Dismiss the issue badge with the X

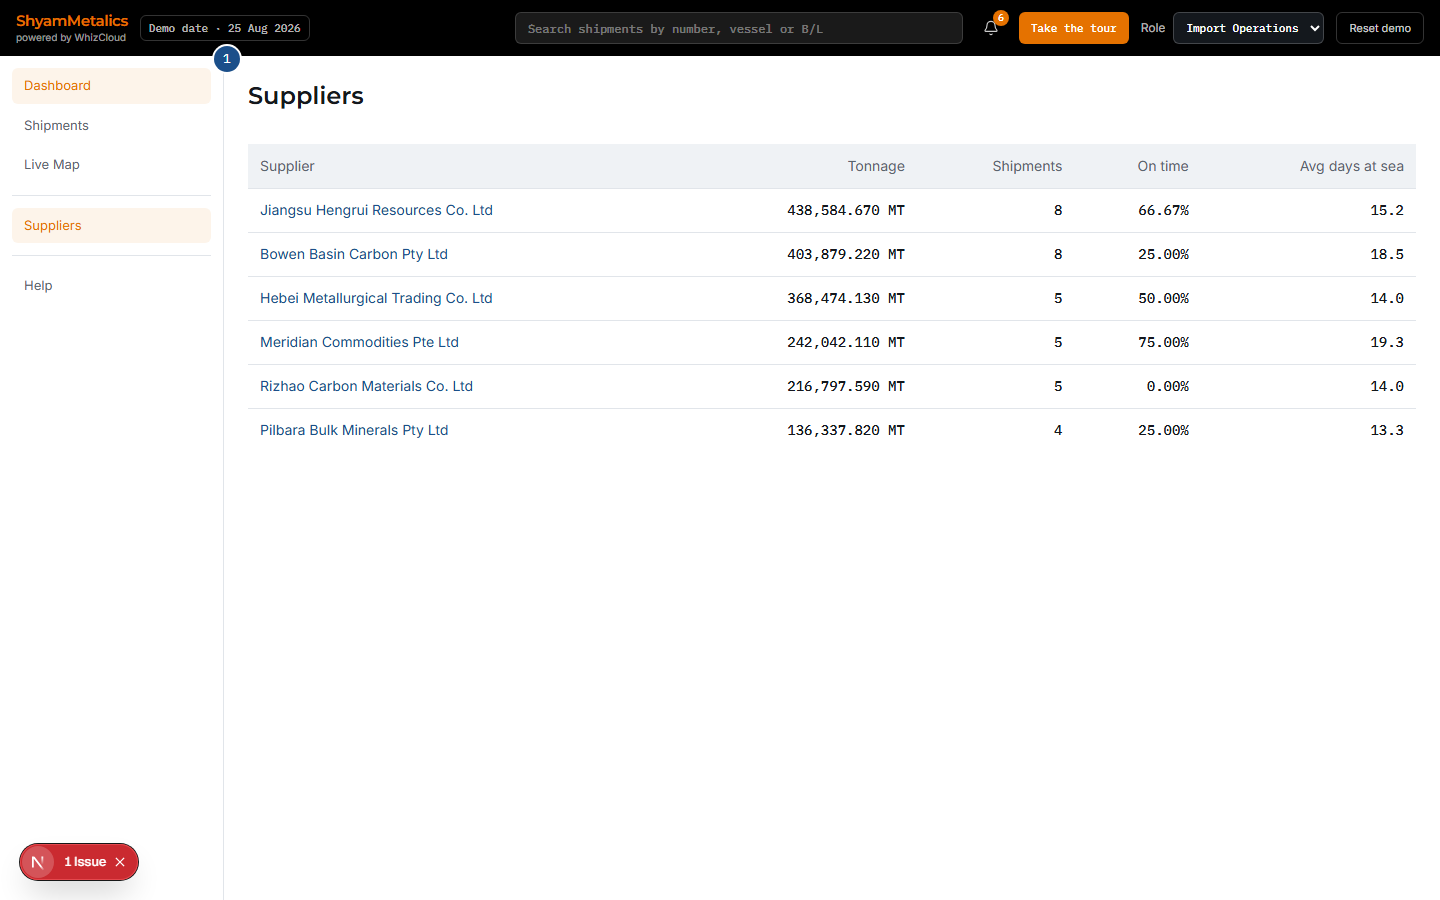120,862
